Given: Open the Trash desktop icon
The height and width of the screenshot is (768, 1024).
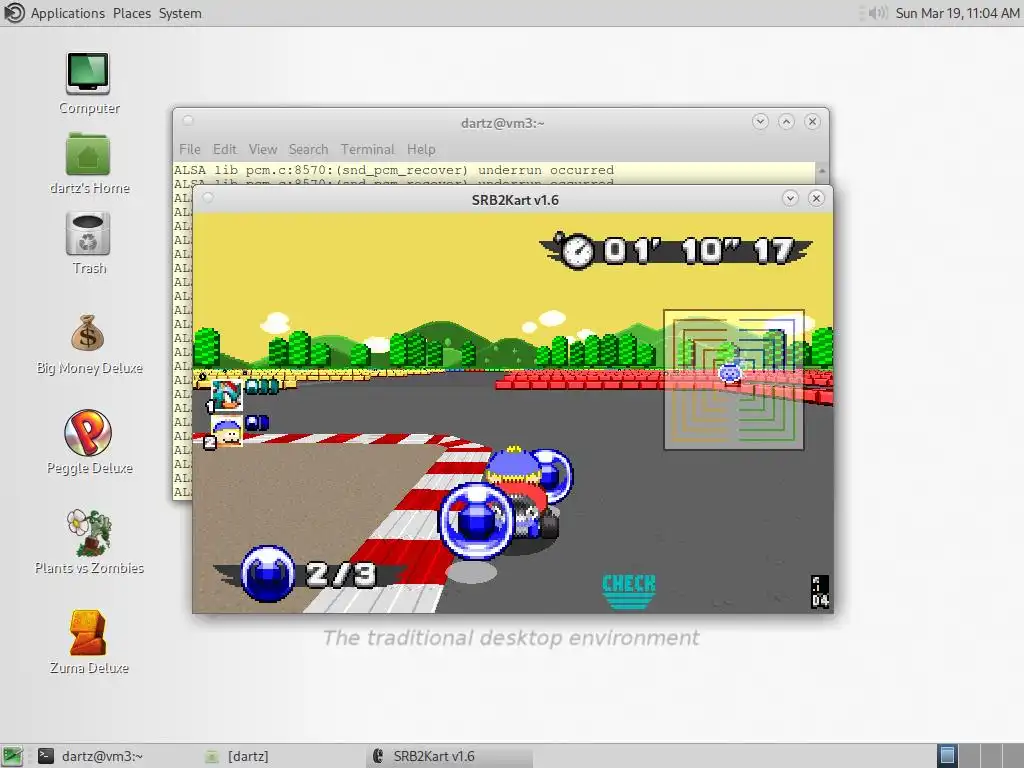Looking at the screenshot, I should 88,234.
